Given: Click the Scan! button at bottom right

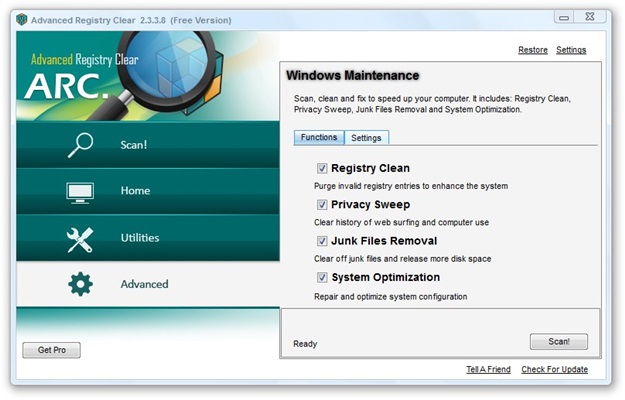Looking at the screenshot, I should (558, 342).
